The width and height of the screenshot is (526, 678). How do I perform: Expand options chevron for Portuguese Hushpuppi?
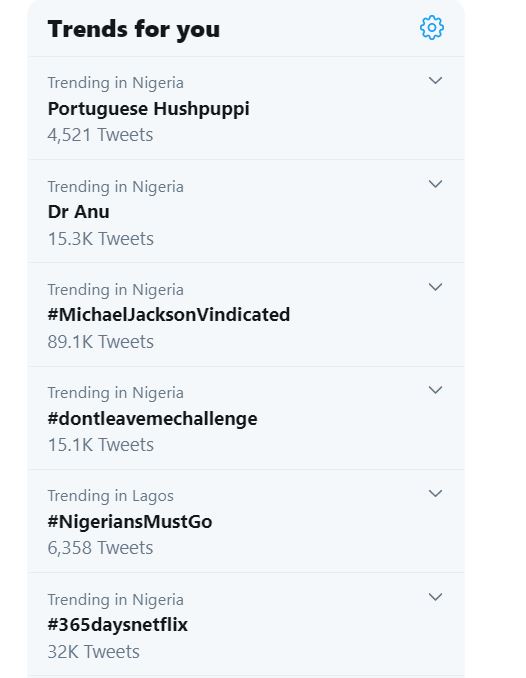coord(435,80)
